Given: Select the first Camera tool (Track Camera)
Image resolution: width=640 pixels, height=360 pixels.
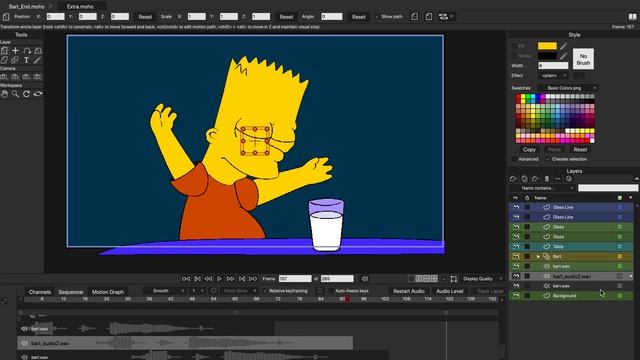Looking at the screenshot, I should click(4, 76).
